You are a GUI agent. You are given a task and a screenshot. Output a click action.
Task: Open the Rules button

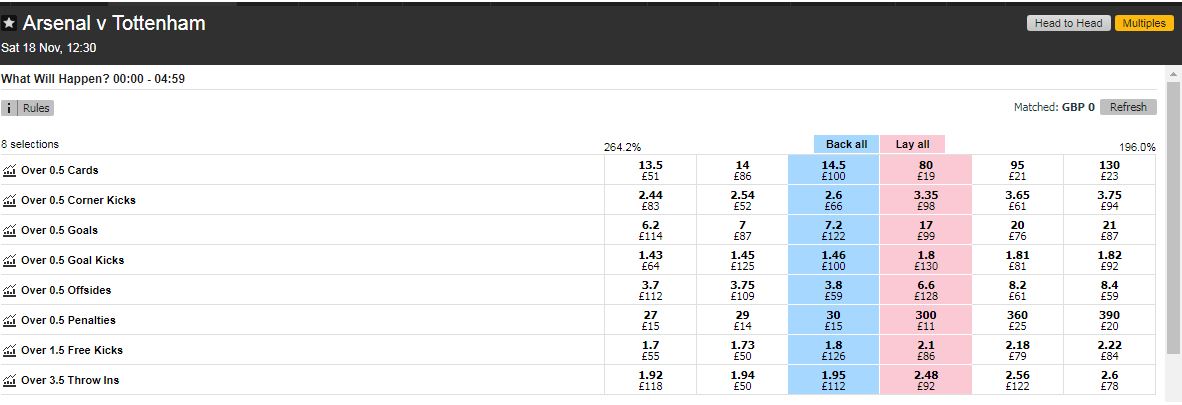[x=36, y=108]
